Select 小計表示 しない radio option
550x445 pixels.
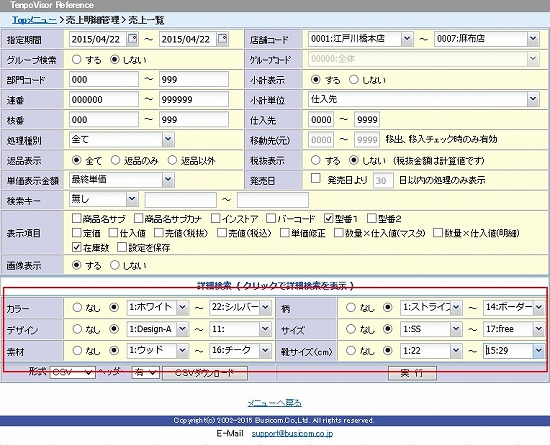coord(354,80)
